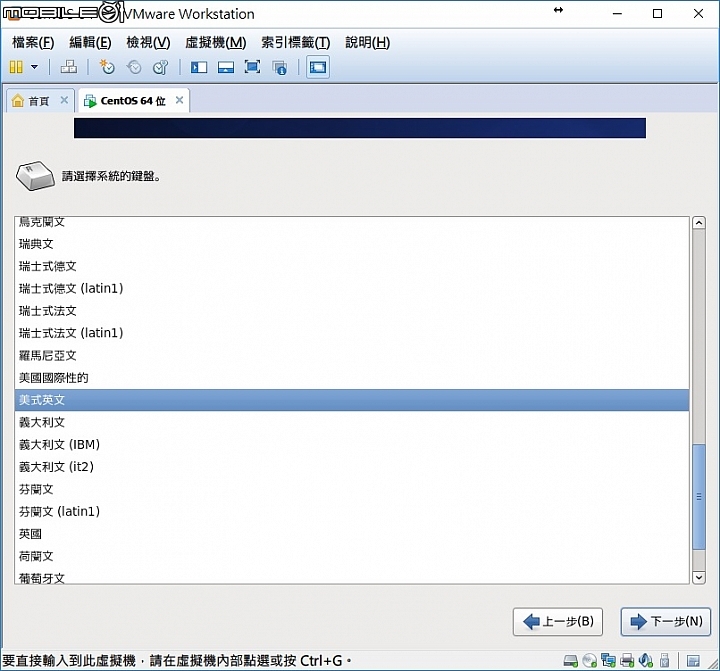Click the blue scrollbar thumb
The image size is (720, 671).
pyautogui.click(x=698, y=497)
